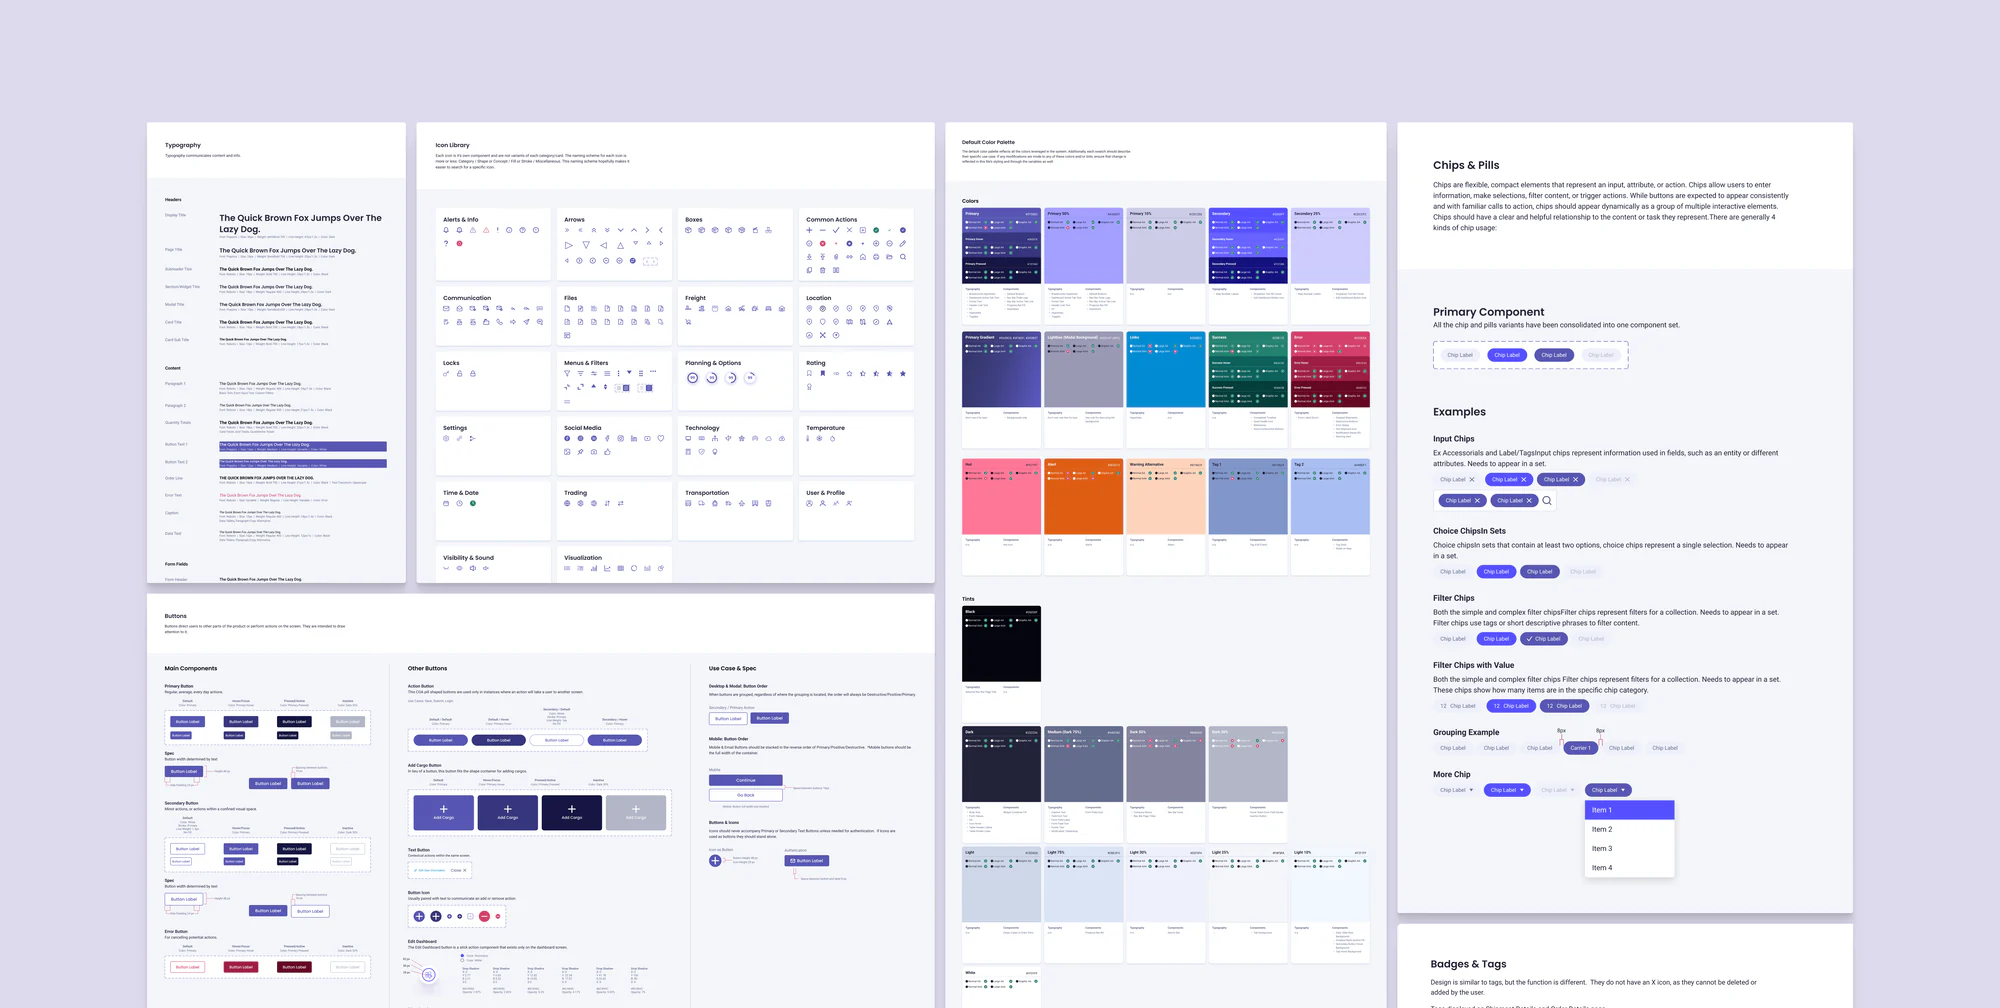
Task: Remove first chip inside the Input Chips search field
Action: click(1477, 501)
